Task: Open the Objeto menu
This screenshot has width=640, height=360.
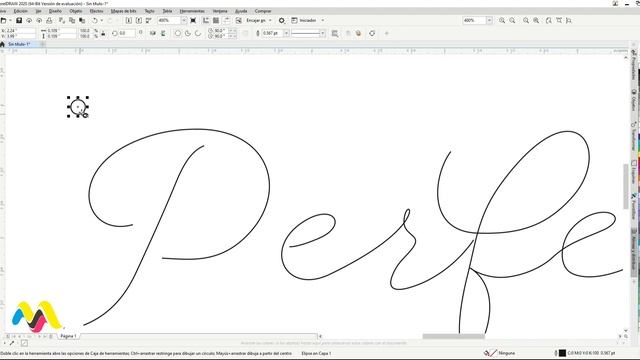Action: pos(76,11)
